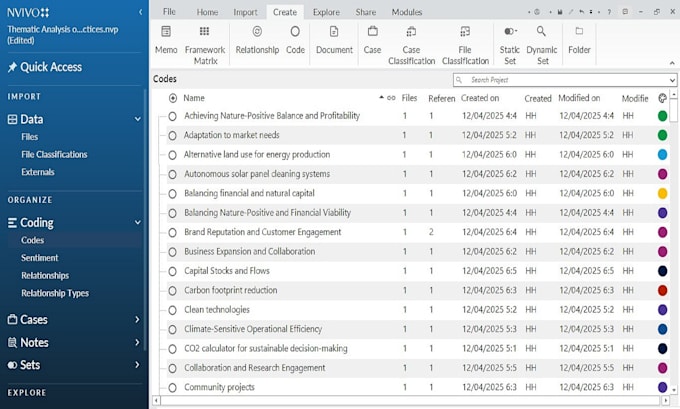Image resolution: width=680 pixels, height=409 pixels.
Task: Create a new Relationship item
Action: point(257,39)
